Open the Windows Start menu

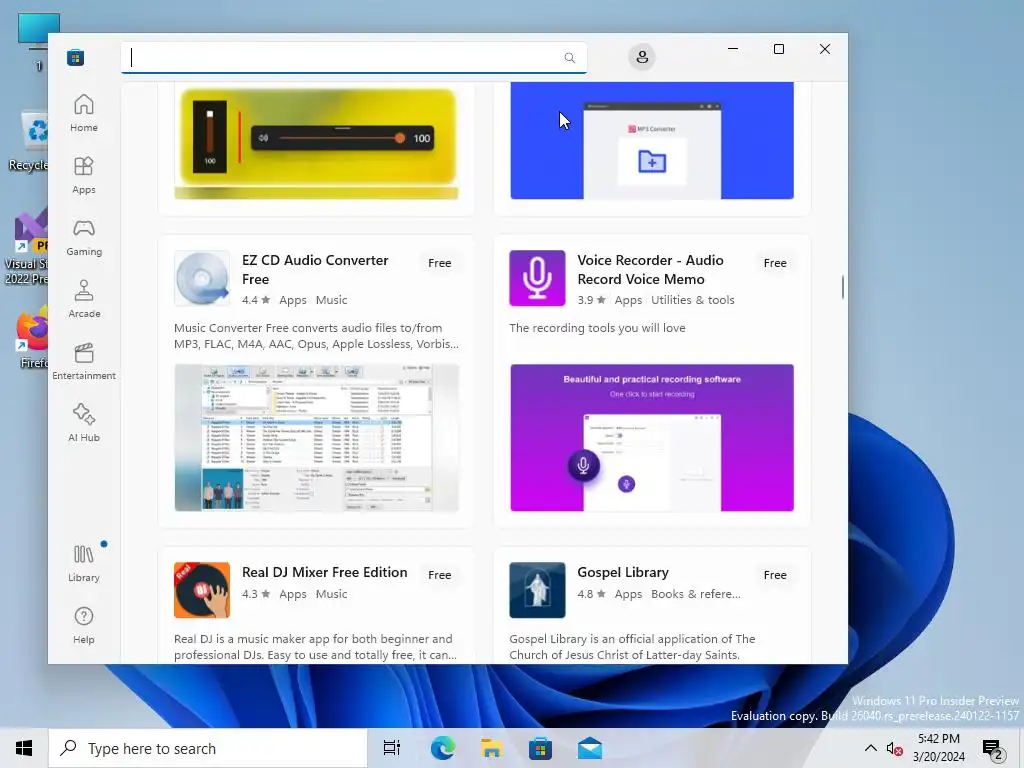tap(24, 748)
